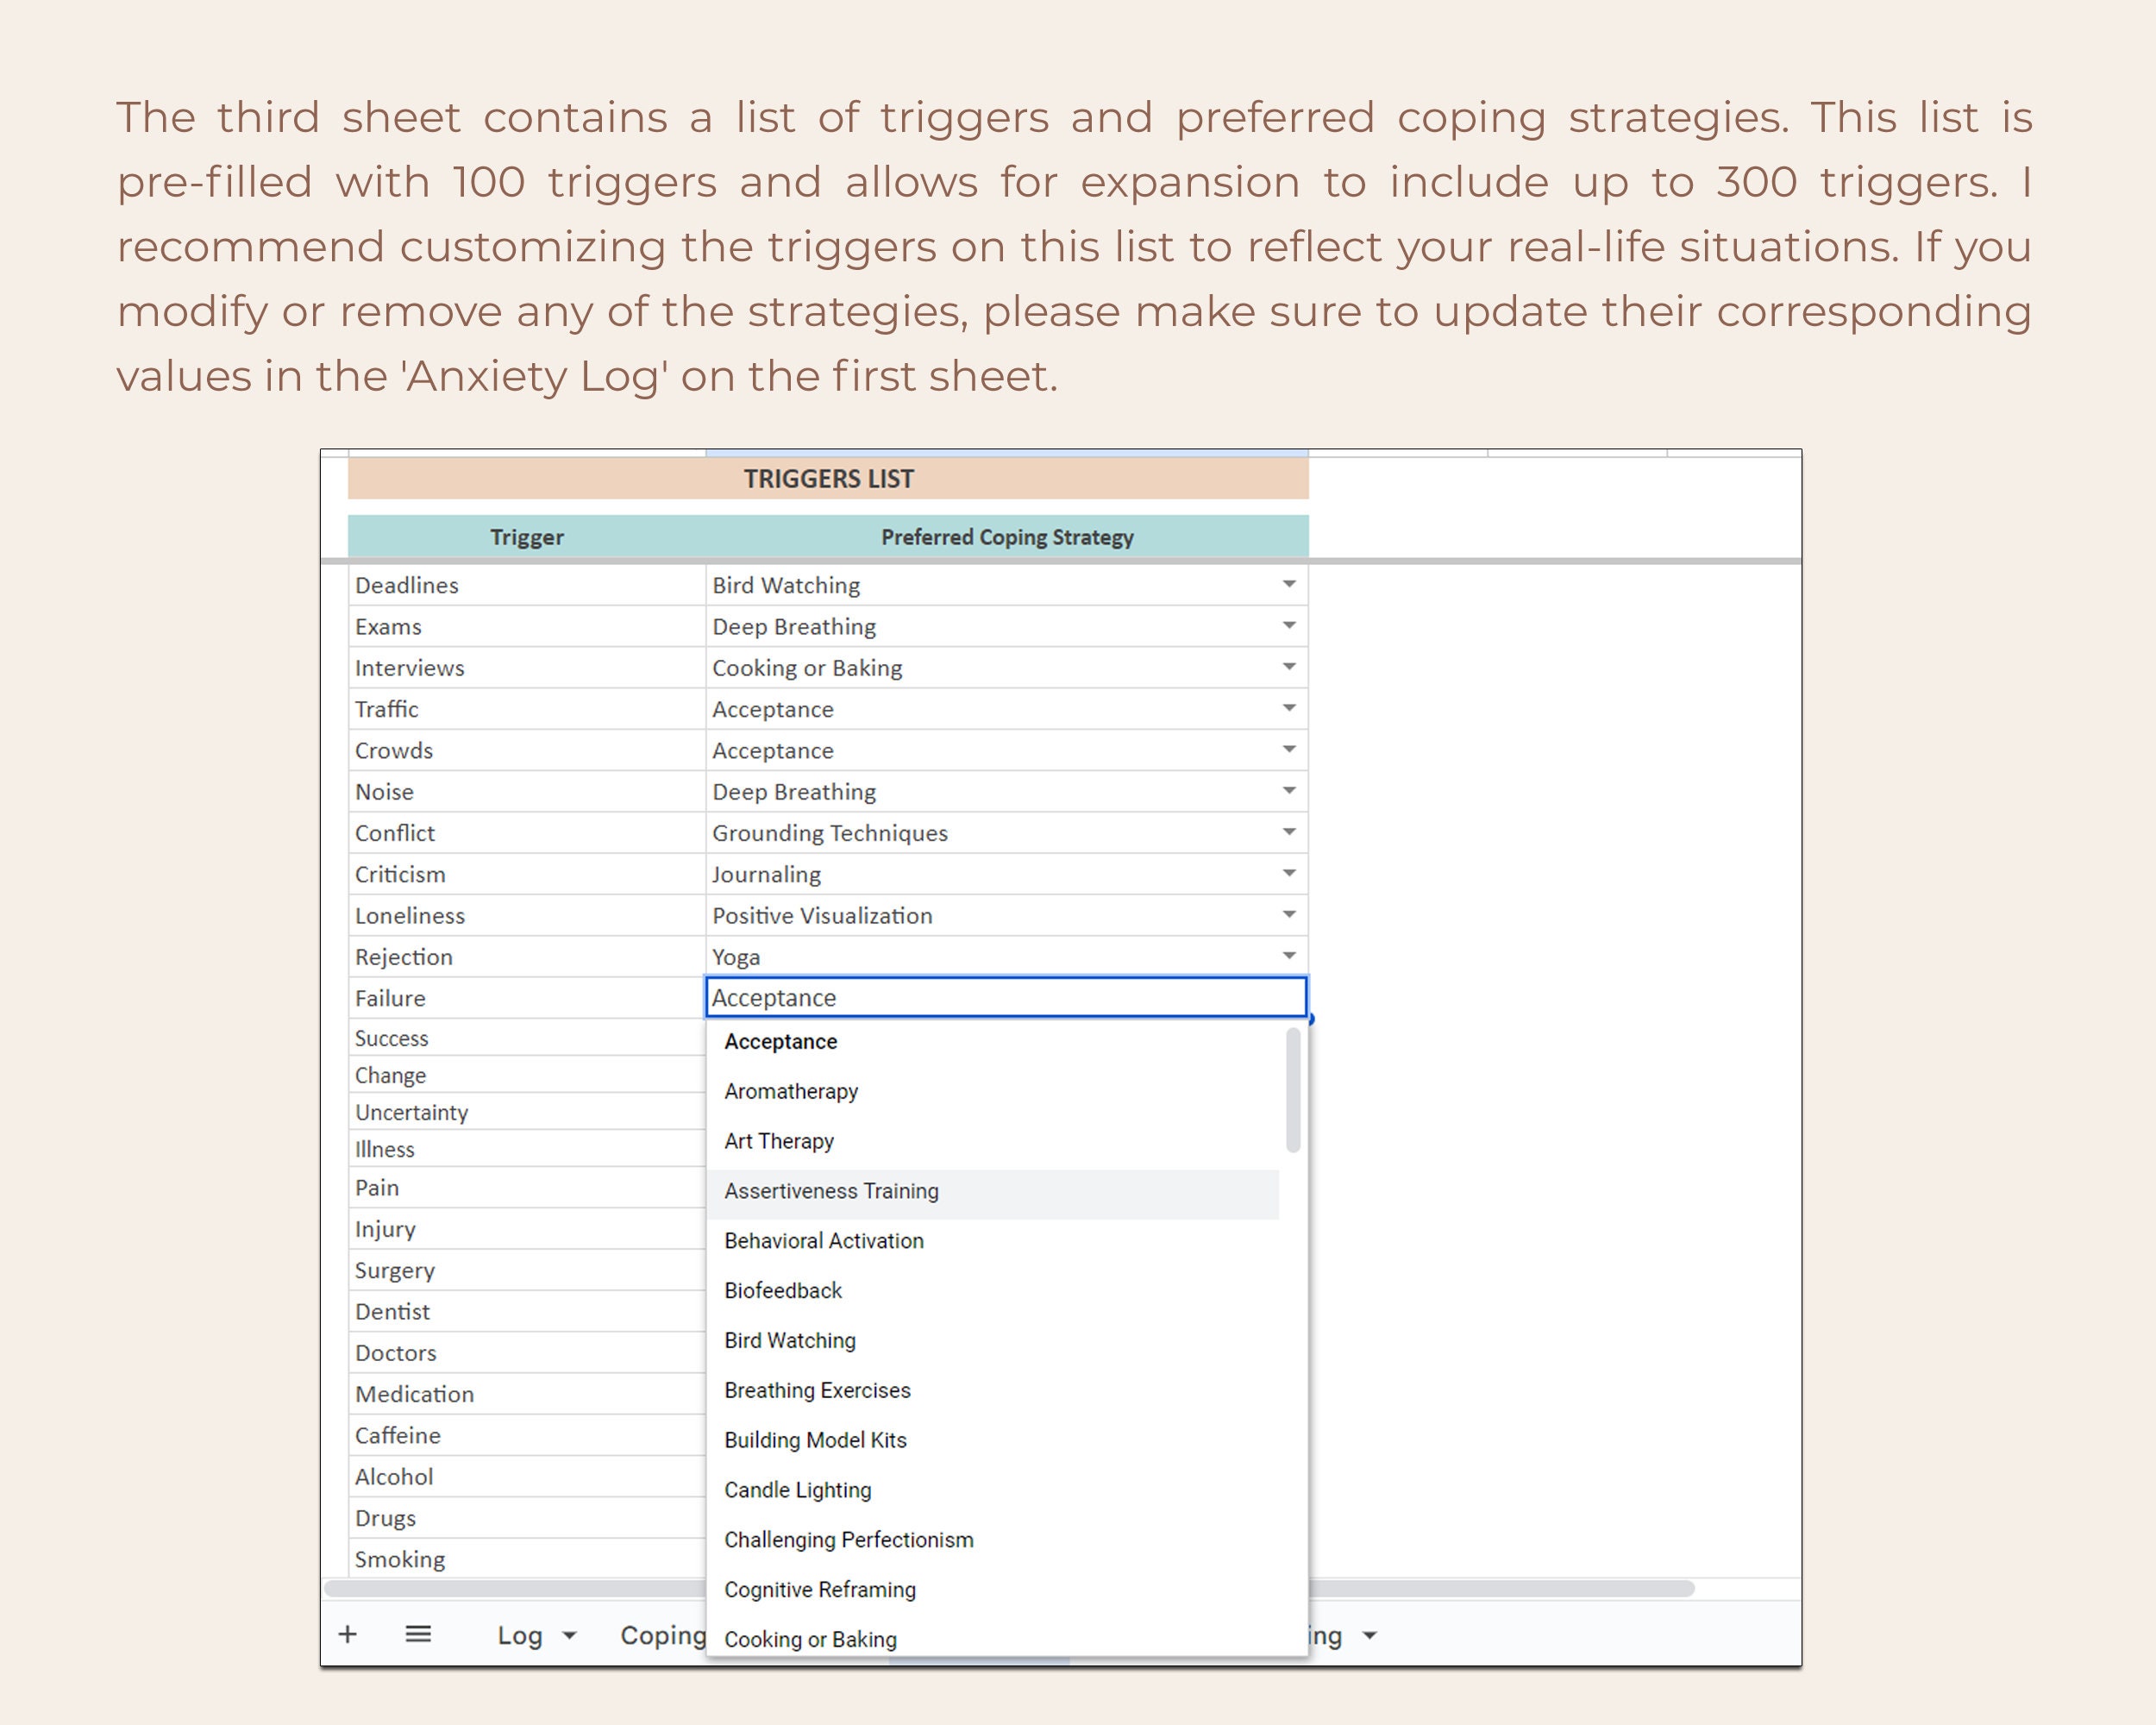Add a new sheet with the plus icon
This screenshot has width=2156, height=1725.
349,1634
